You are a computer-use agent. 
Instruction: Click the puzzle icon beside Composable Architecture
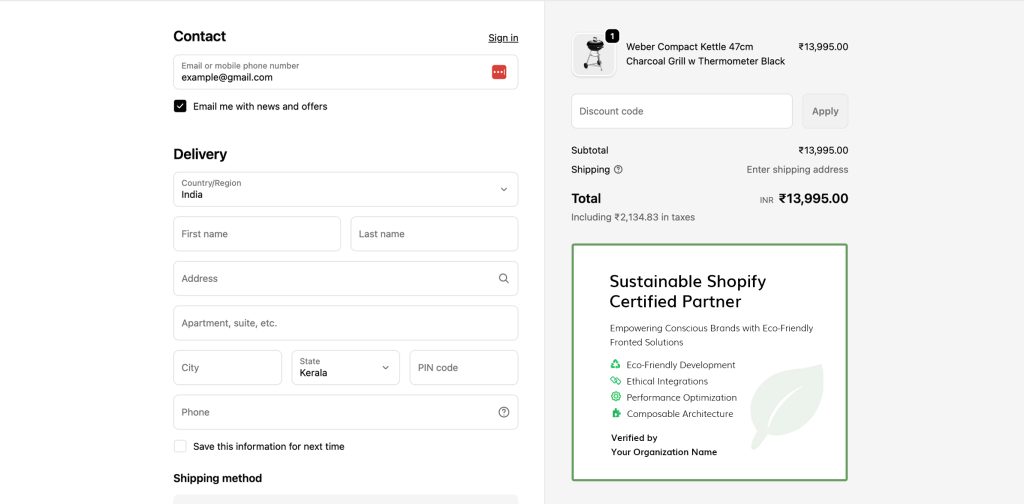(x=615, y=413)
